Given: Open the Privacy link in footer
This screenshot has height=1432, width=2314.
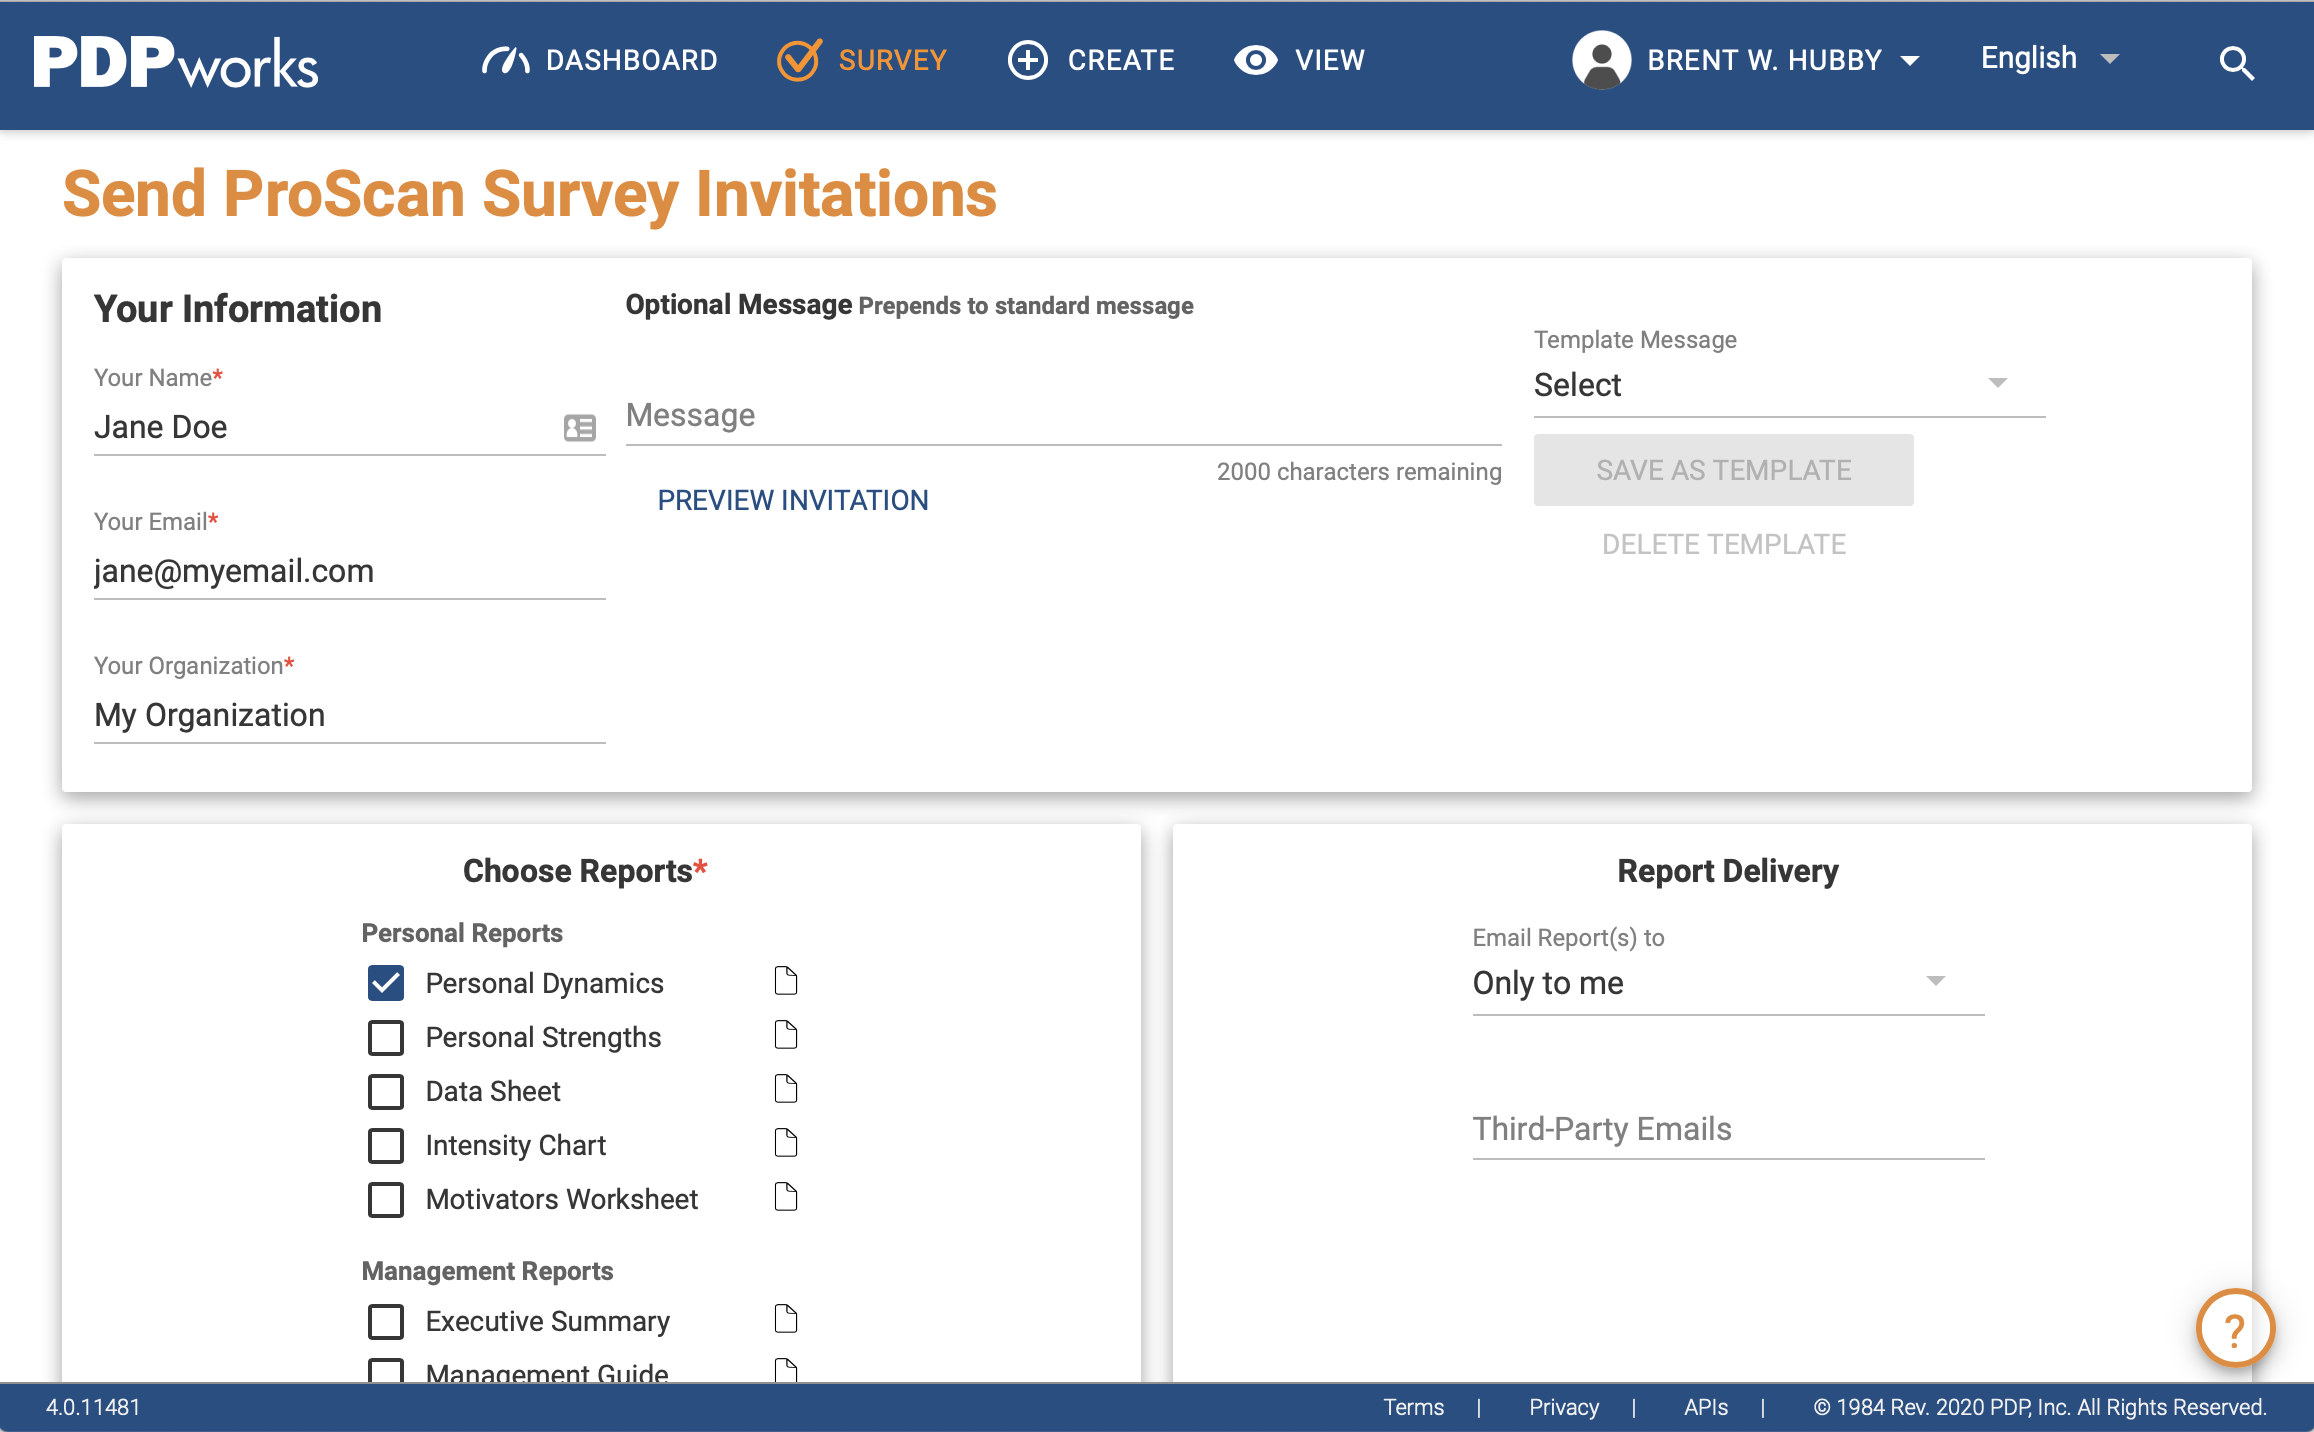Looking at the screenshot, I should pos(1563,1407).
